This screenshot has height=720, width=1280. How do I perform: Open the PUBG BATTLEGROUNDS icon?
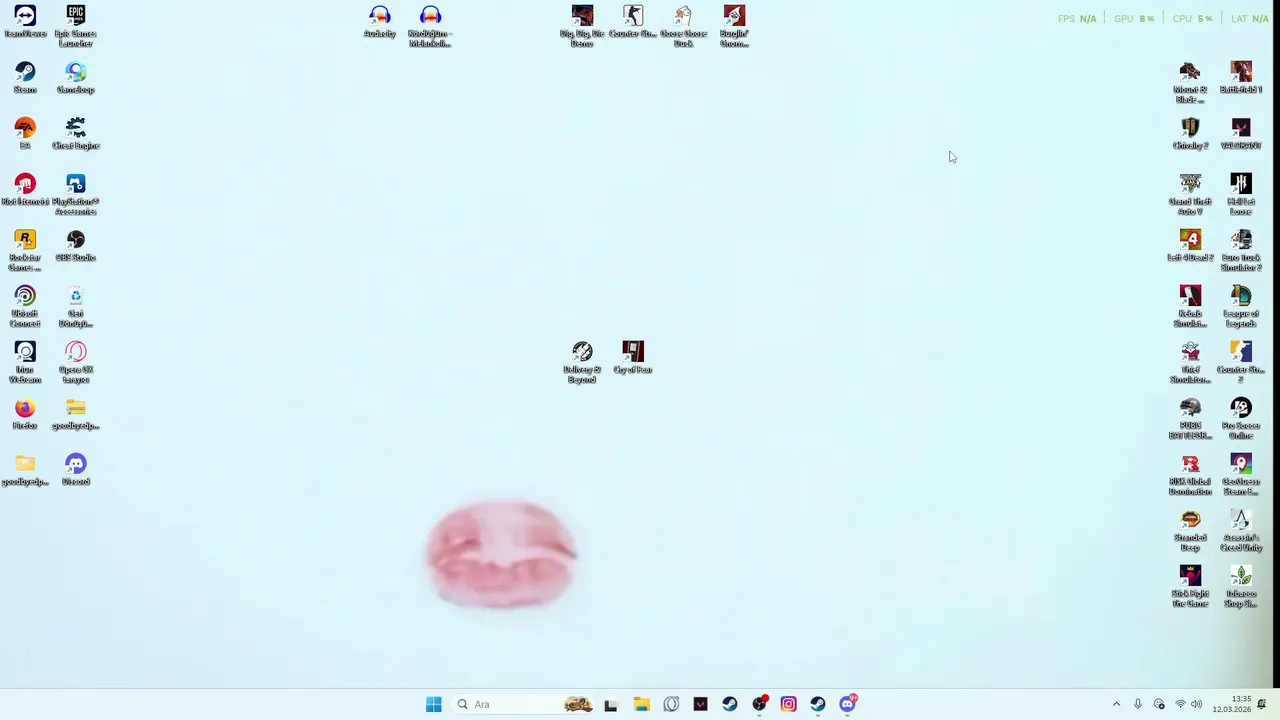[x=1190, y=418]
